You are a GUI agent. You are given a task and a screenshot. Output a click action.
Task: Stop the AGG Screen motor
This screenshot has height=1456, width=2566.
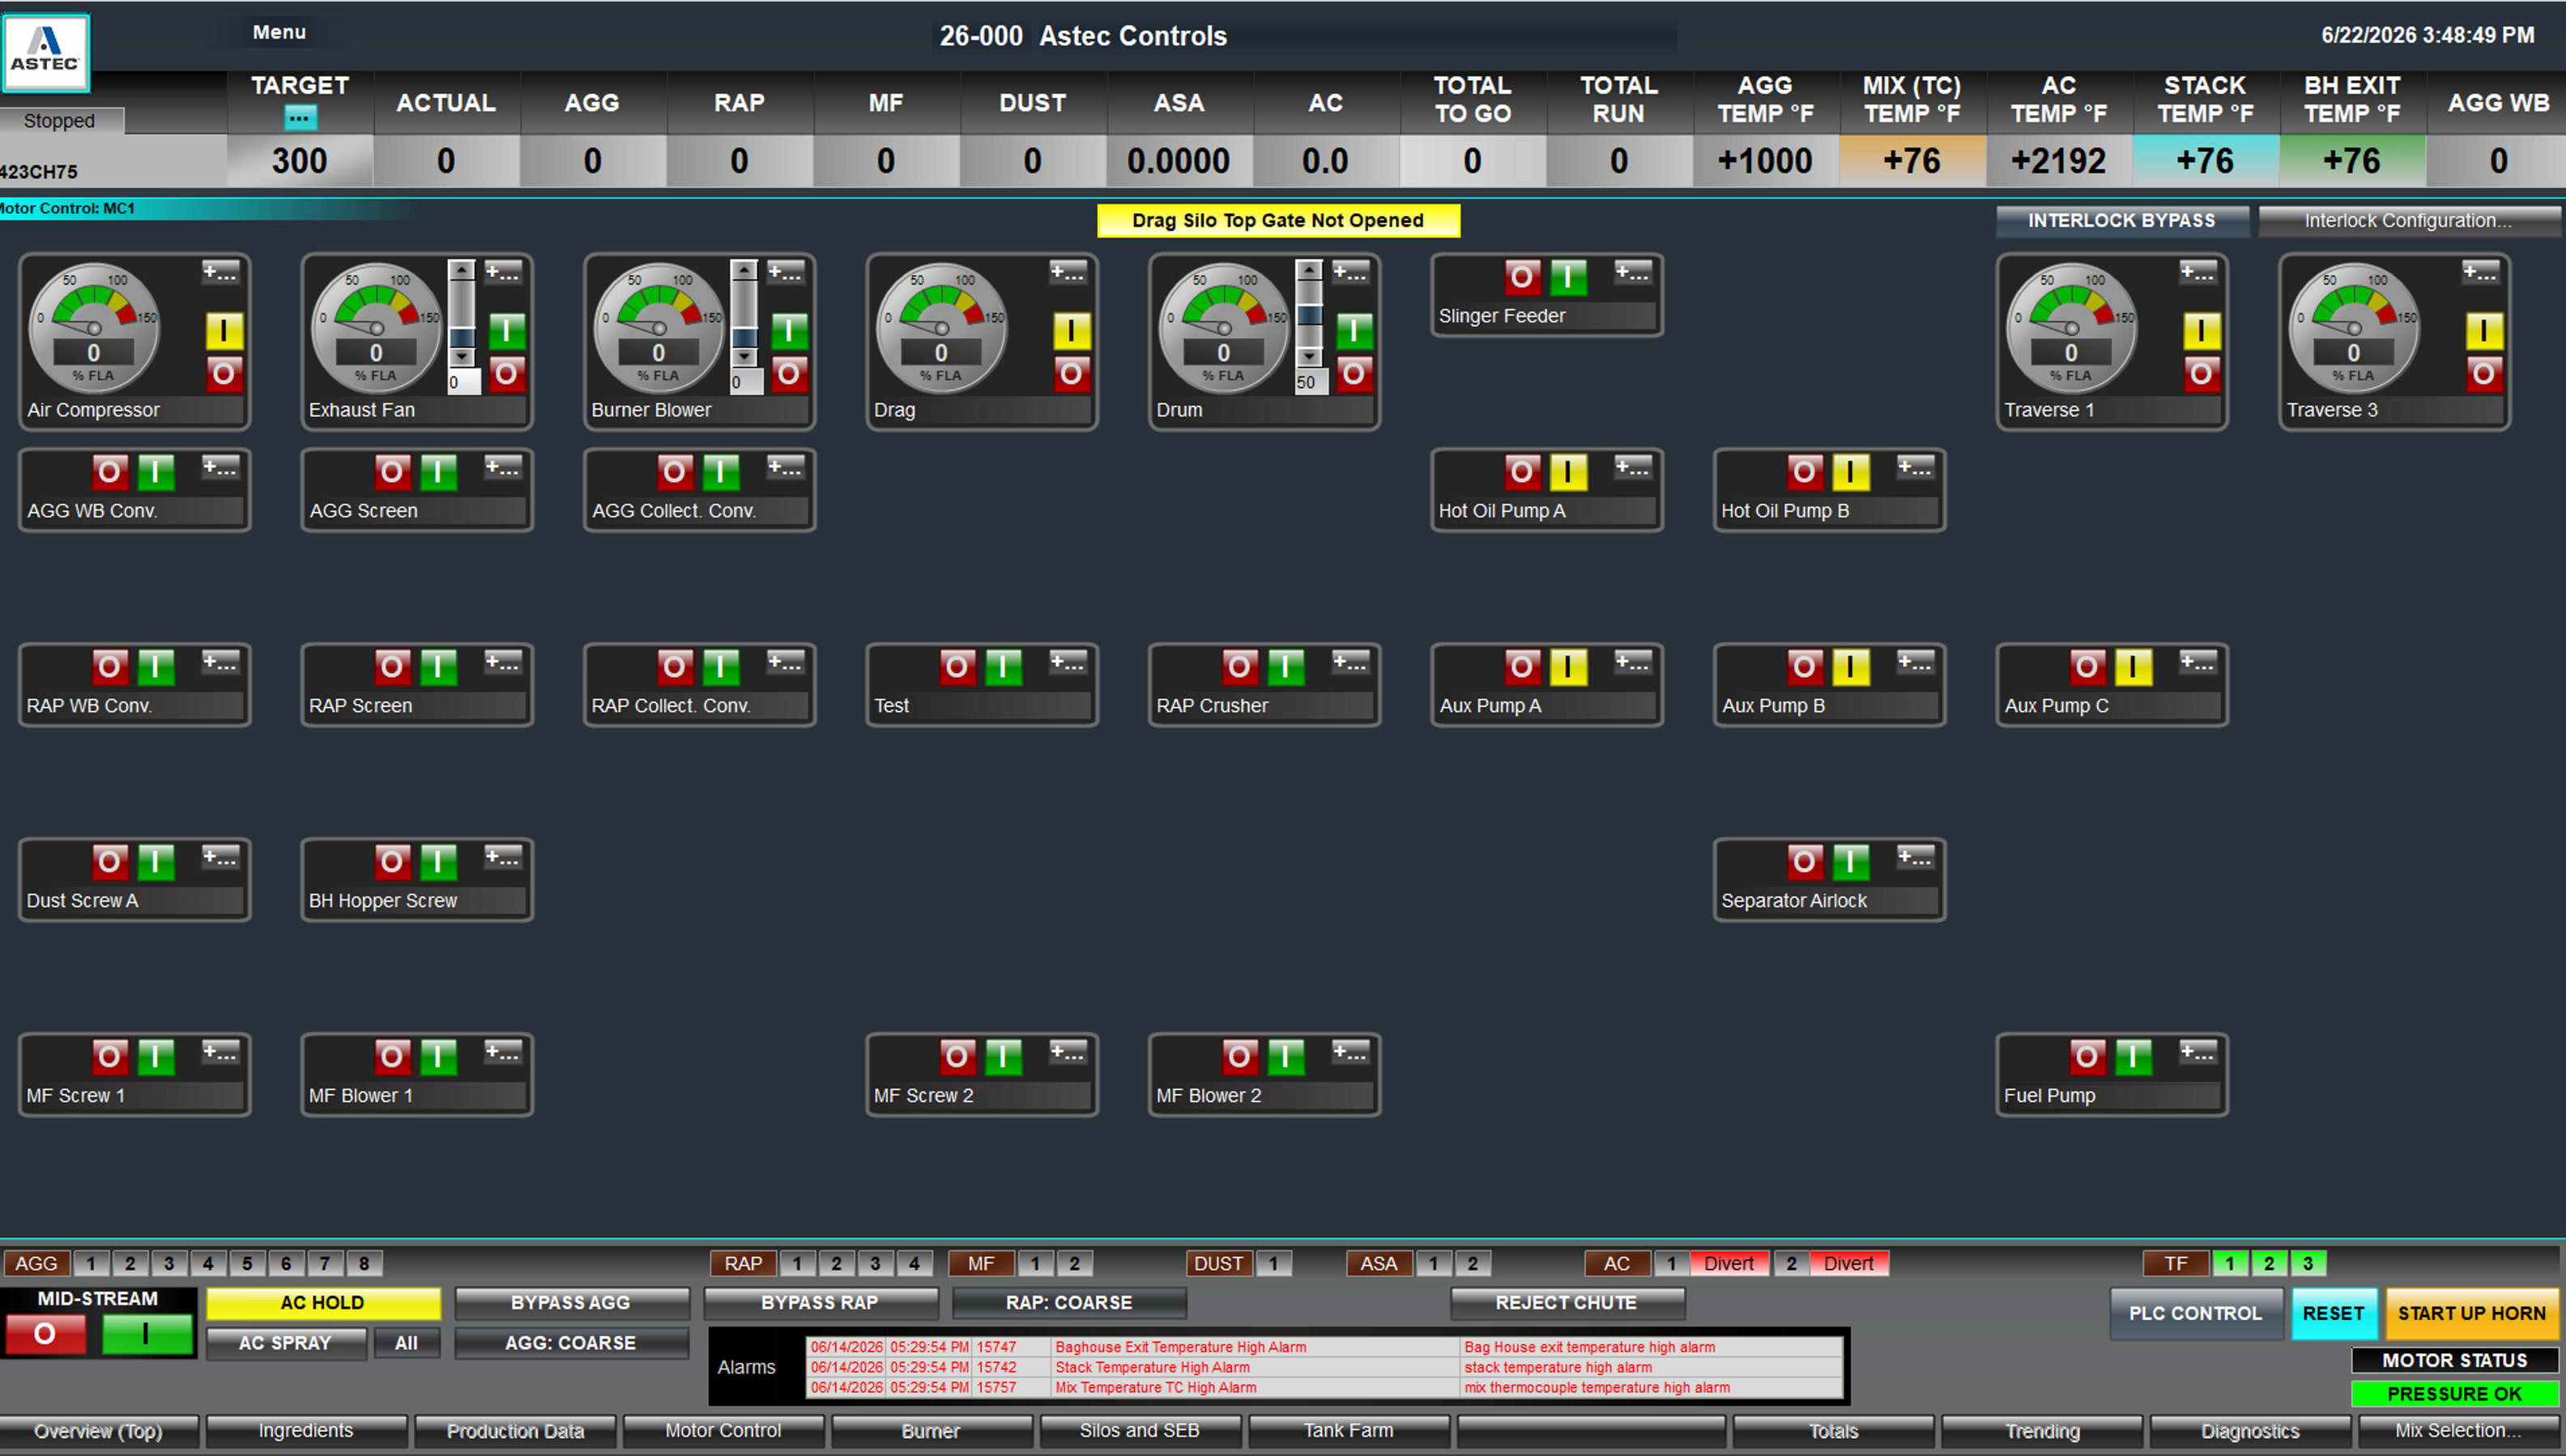pyautogui.click(x=392, y=472)
